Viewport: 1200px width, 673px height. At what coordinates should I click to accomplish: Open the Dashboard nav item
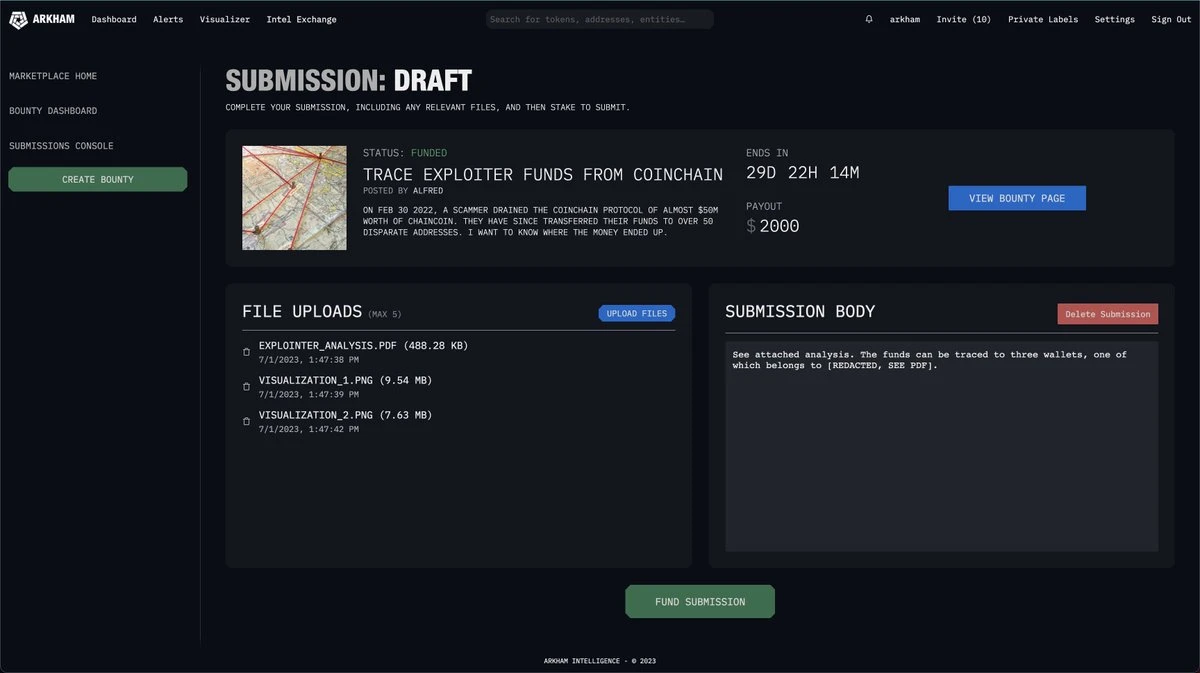[x=114, y=19]
